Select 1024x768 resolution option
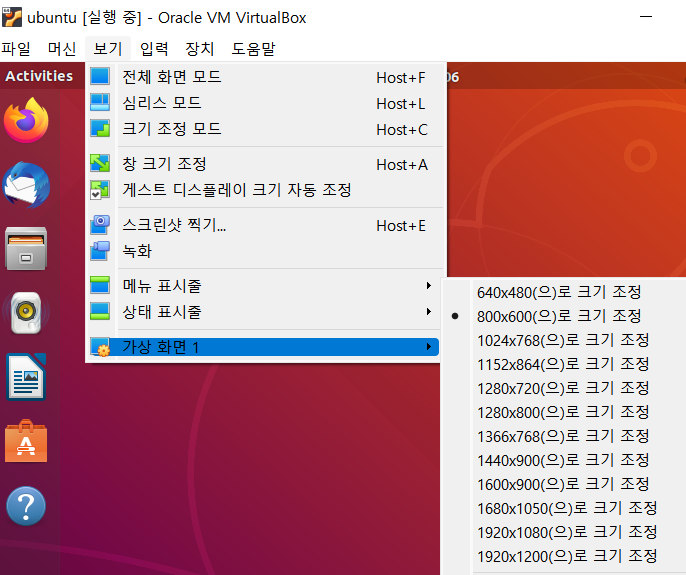Viewport: 686px width, 575px height. point(563,340)
